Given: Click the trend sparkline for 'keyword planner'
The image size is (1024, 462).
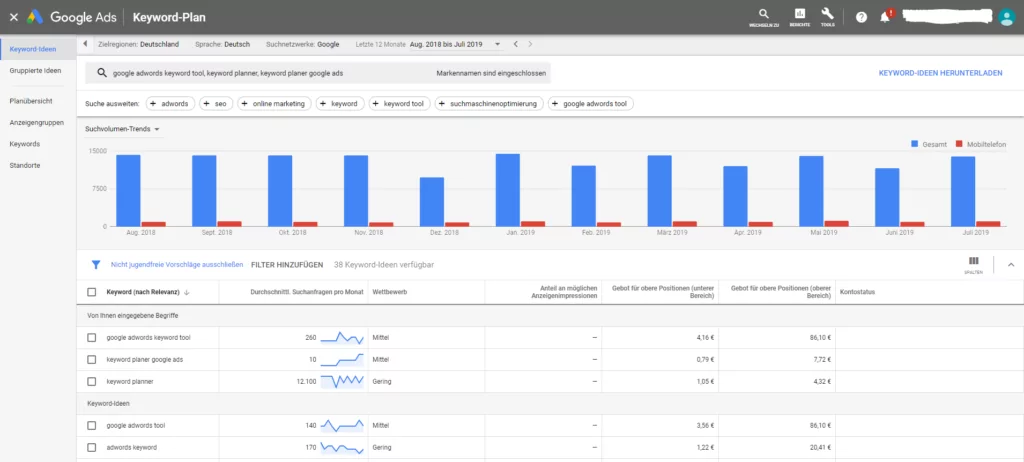Looking at the screenshot, I should pos(342,381).
